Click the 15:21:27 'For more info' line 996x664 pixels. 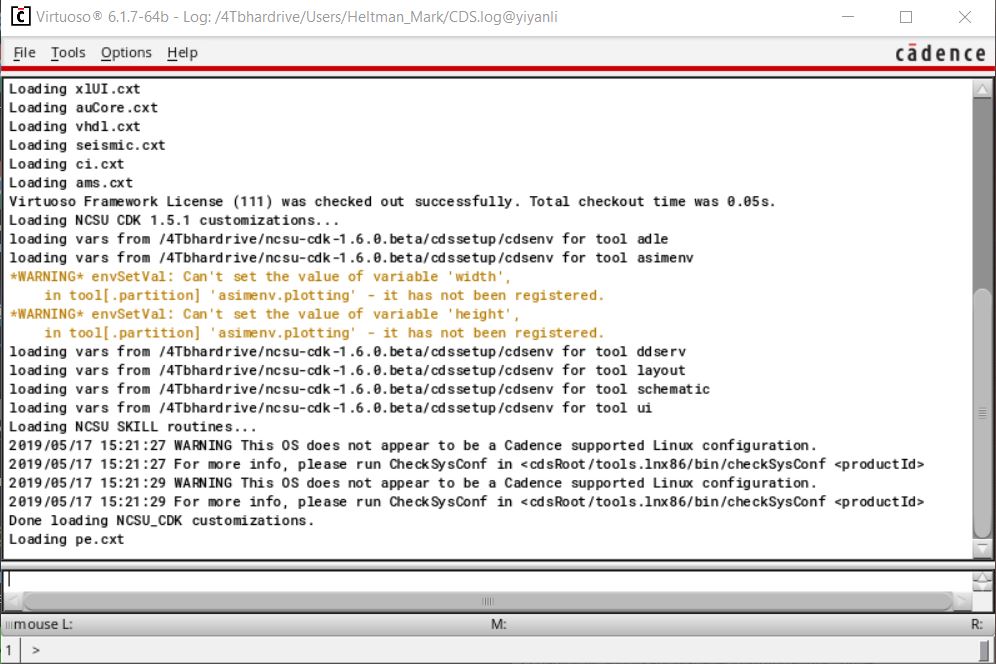[467, 464]
